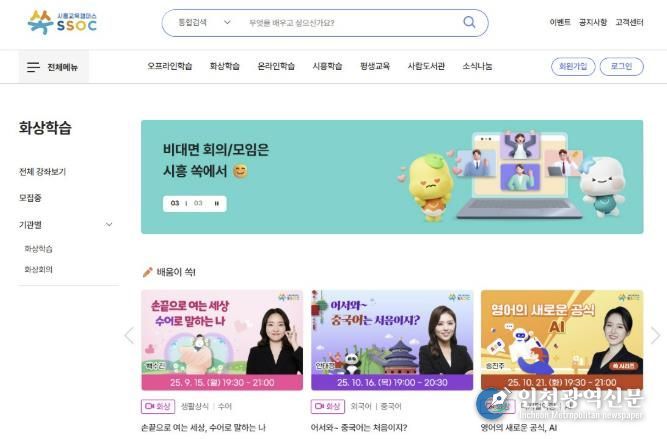Viewport: 667px width, 439px height.
Task: Open the 통합검색 dropdown in search bar
Action: (x=204, y=22)
